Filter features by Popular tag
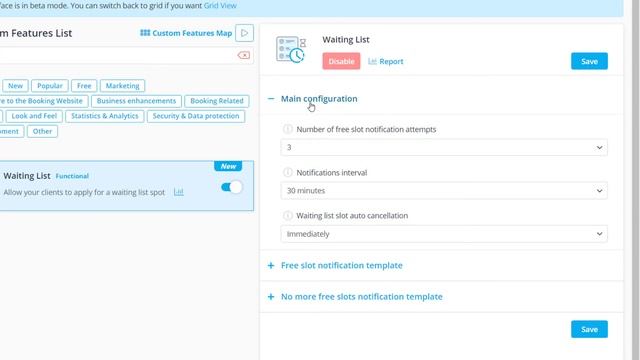The width and height of the screenshot is (640, 360). coord(50,86)
